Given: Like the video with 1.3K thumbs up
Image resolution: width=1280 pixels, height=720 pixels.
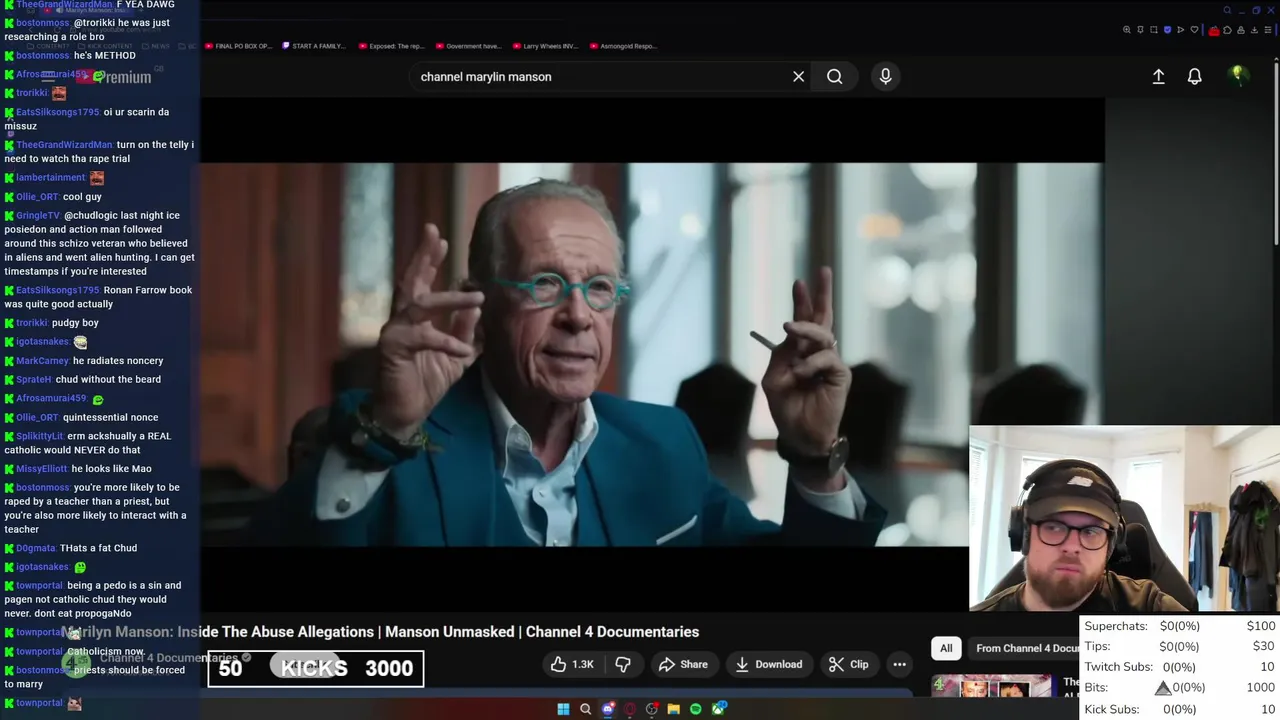Looking at the screenshot, I should (573, 664).
